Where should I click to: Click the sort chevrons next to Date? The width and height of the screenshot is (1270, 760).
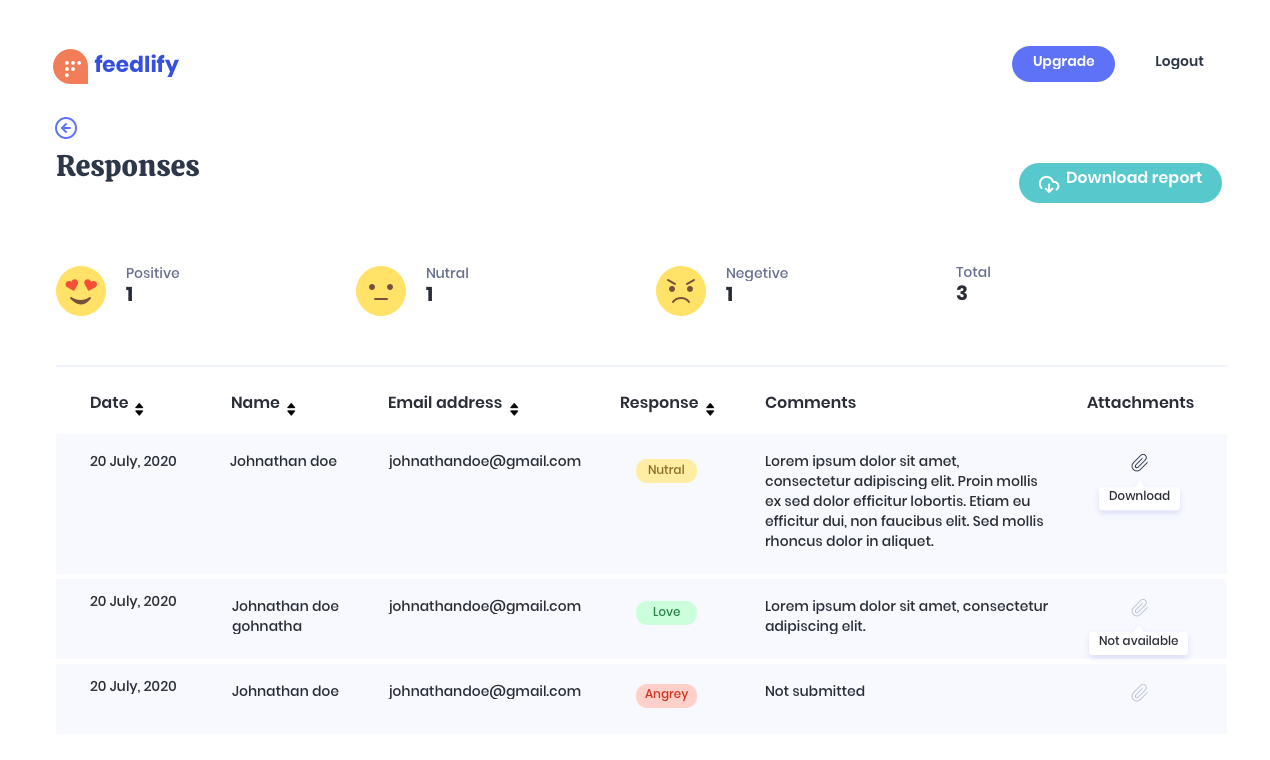tap(140, 408)
